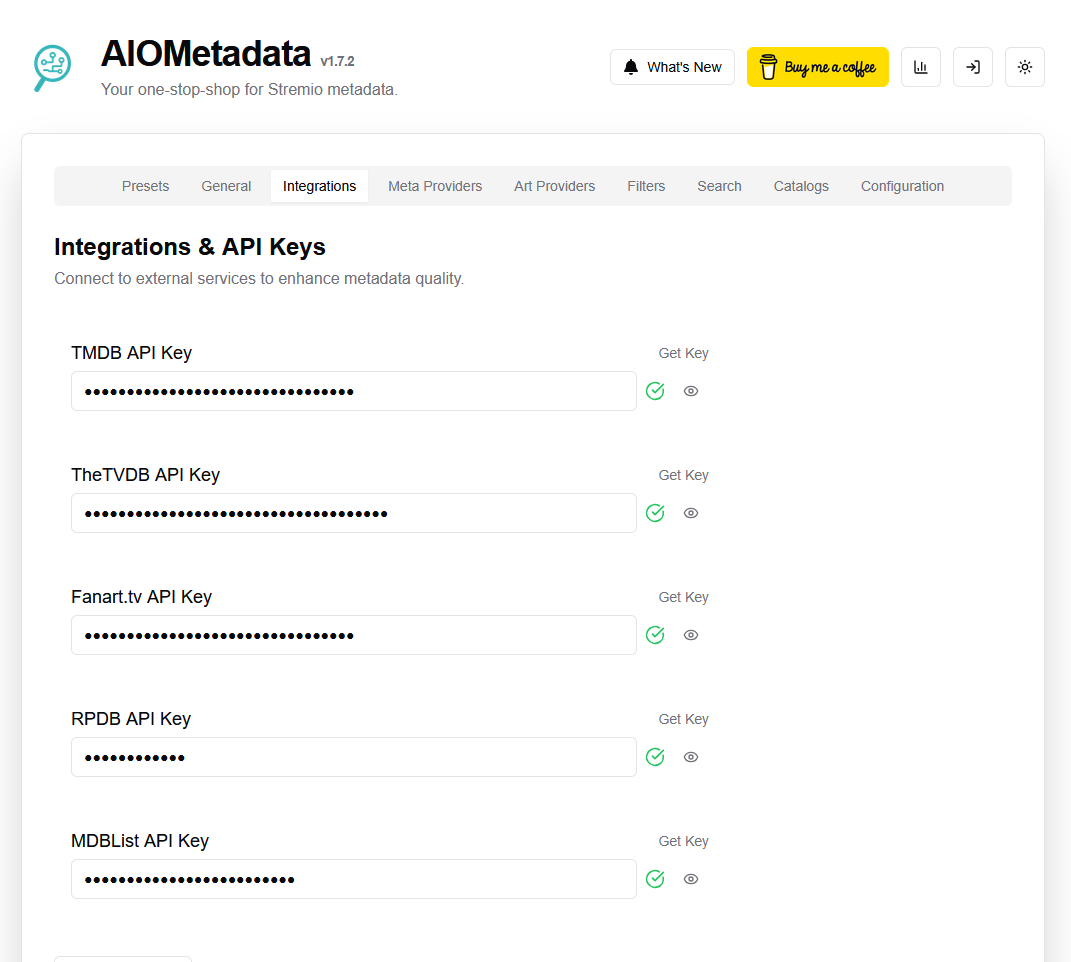The height and width of the screenshot is (962, 1071).
Task: Open the Get Key link for TMDB
Action: click(x=683, y=353)
